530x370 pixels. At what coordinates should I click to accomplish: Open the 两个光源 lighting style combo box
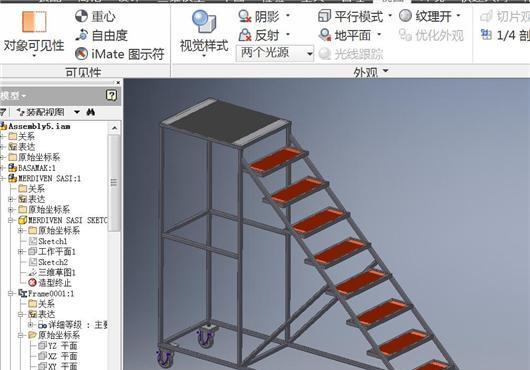click(x=274, y=53)
